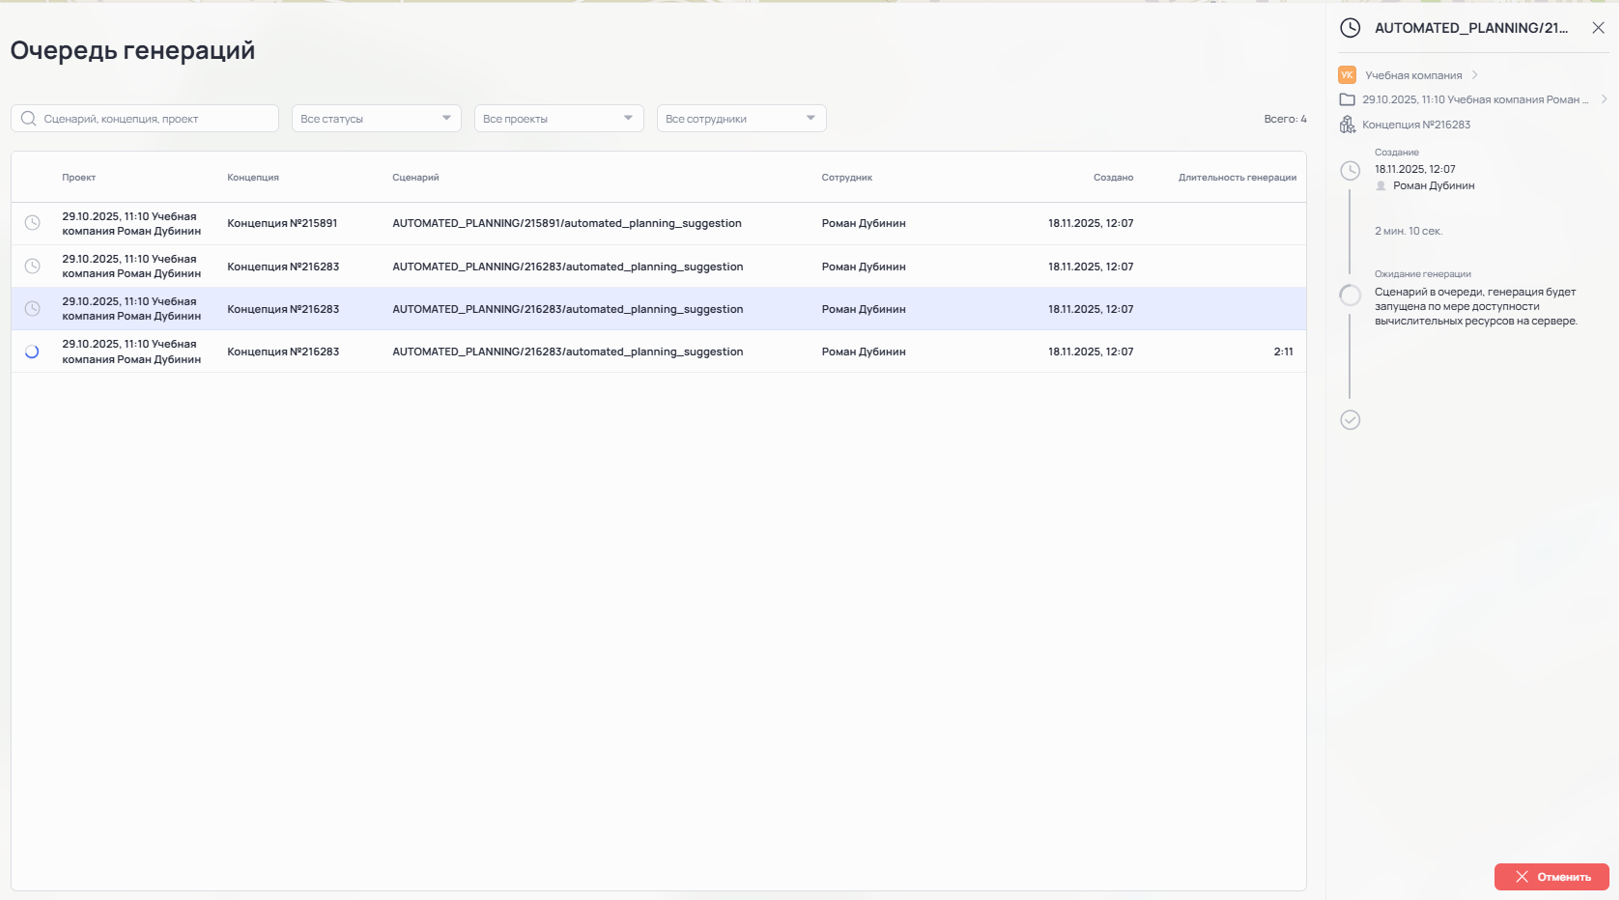Click the clock icon in panel header
Image resolution: width=1619 pixels, height=900 pixels.
[x=1350, y=28]
